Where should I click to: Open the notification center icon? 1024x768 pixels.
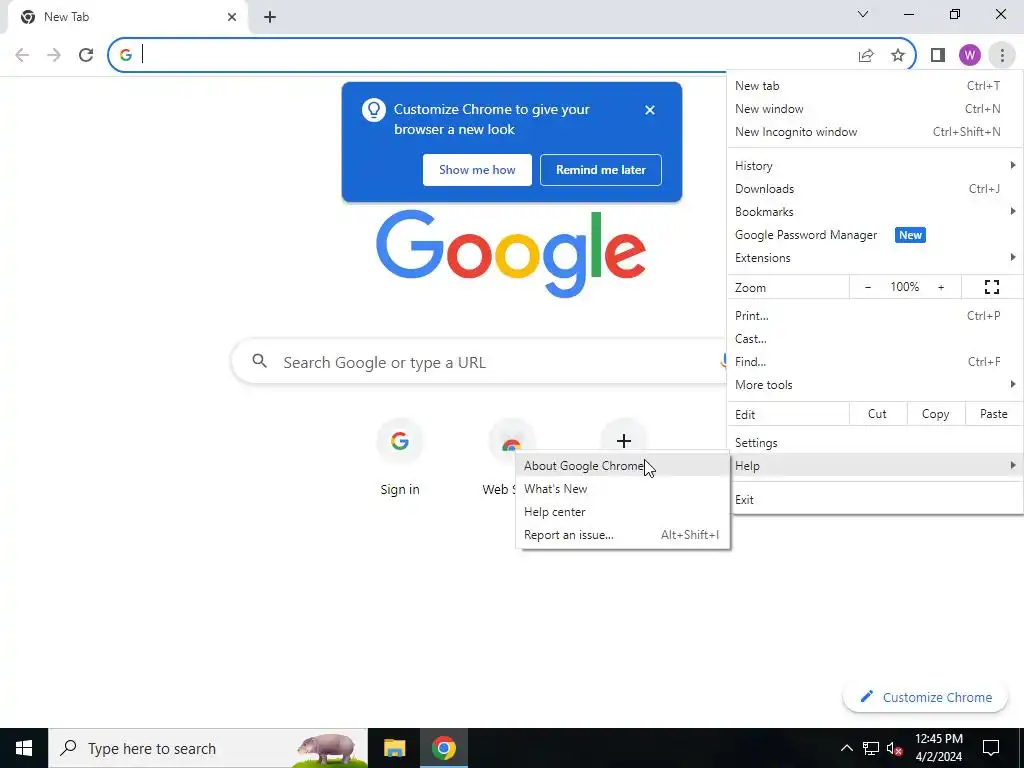point(991,748)
